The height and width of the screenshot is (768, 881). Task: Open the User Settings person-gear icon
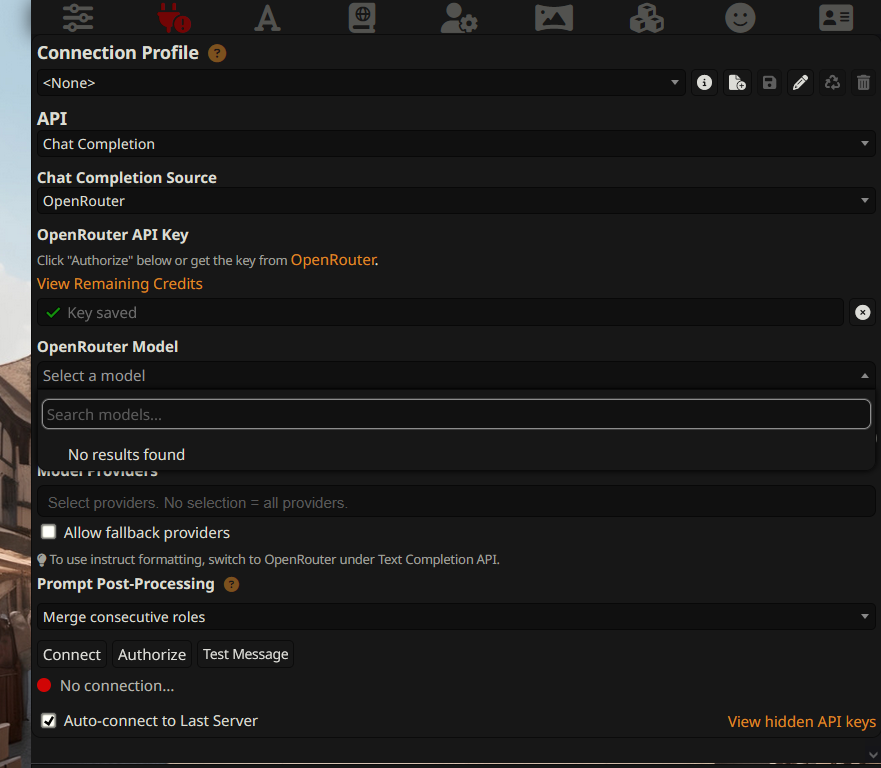[458, 17]
